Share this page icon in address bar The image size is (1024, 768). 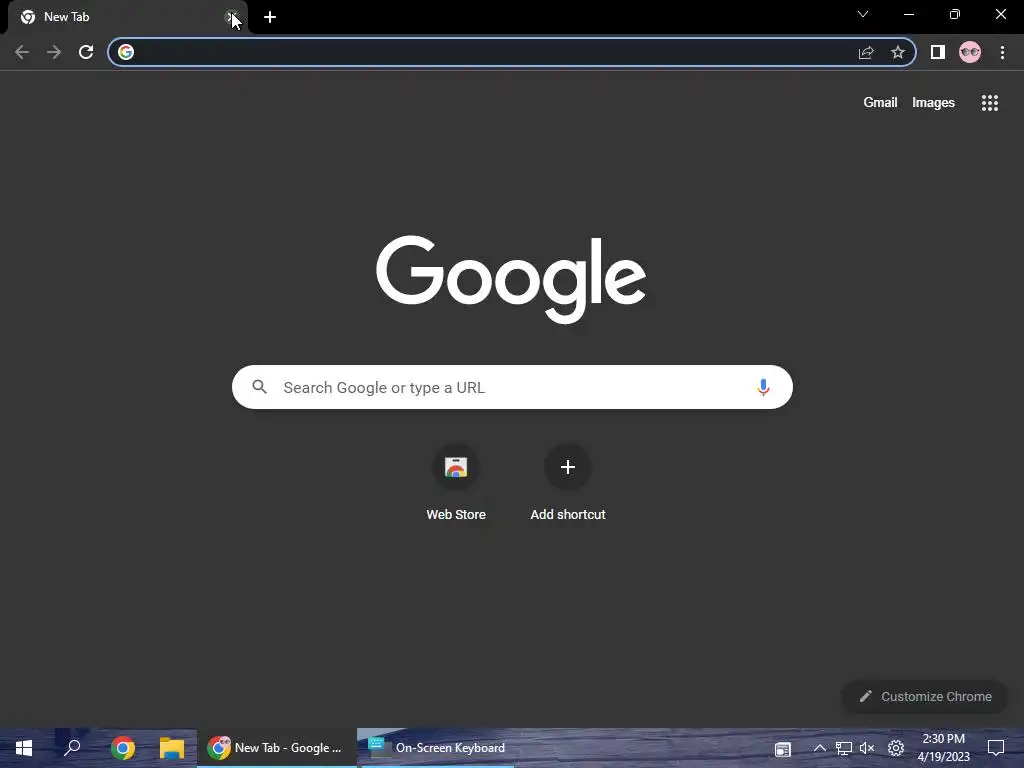click(x=866, y=52)
